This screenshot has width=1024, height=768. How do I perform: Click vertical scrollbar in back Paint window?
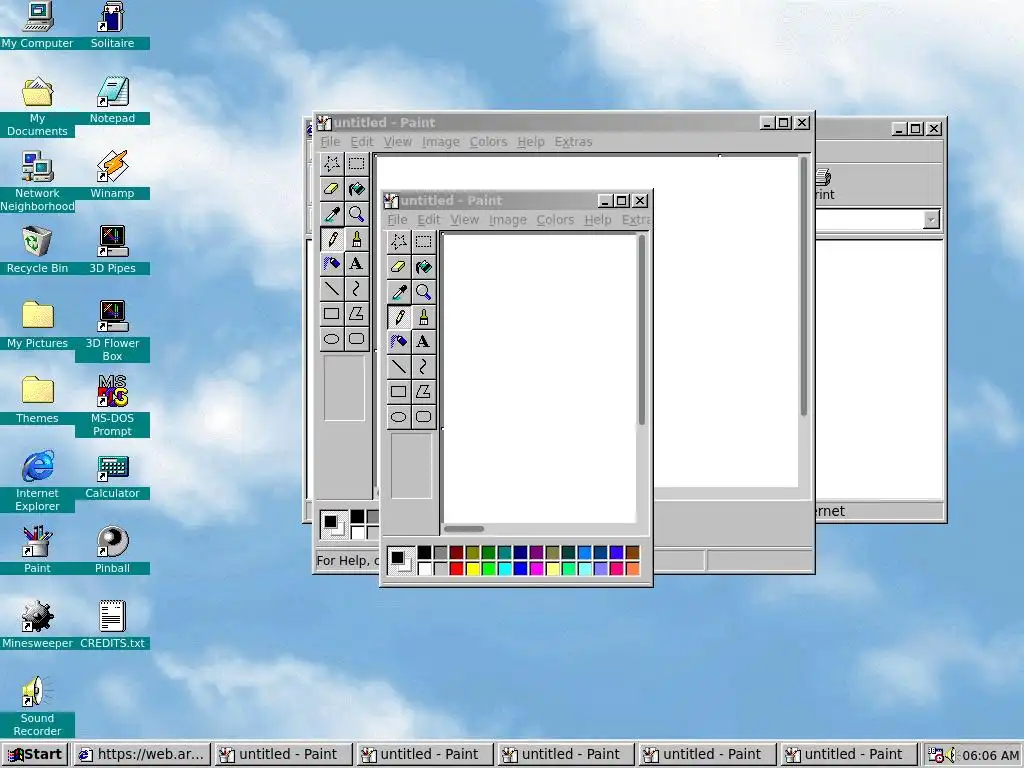click(804, 287)
